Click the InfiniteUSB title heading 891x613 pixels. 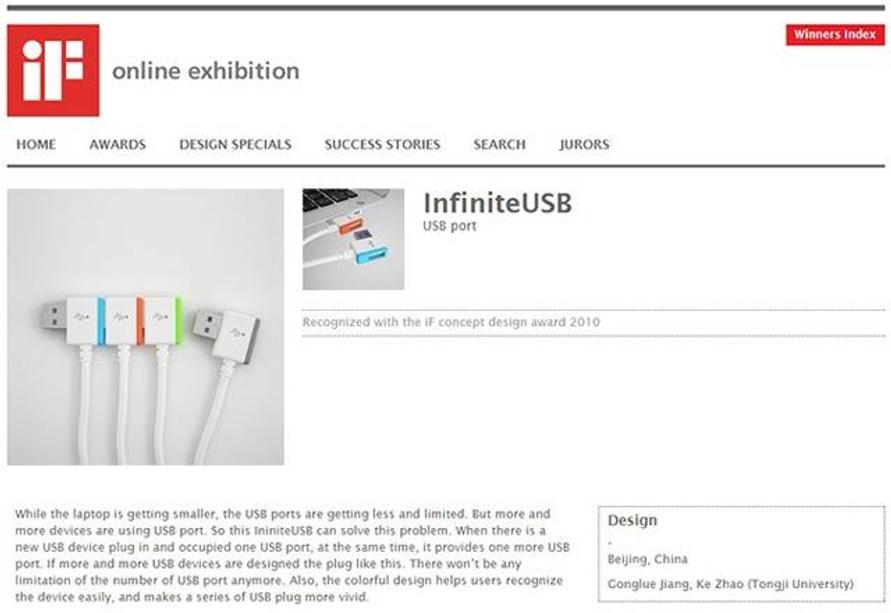tap(497, 203)
